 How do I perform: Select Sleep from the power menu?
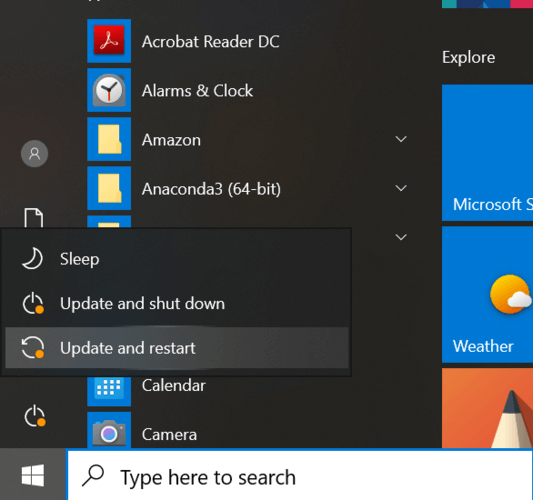pos(177,259)
